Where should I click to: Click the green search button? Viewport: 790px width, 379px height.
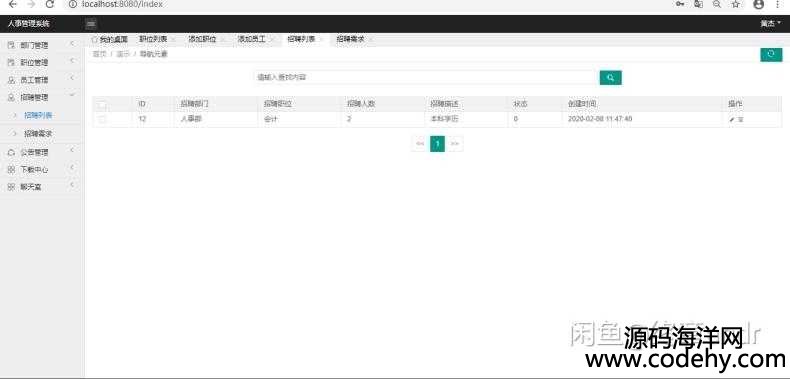(610, 78)
